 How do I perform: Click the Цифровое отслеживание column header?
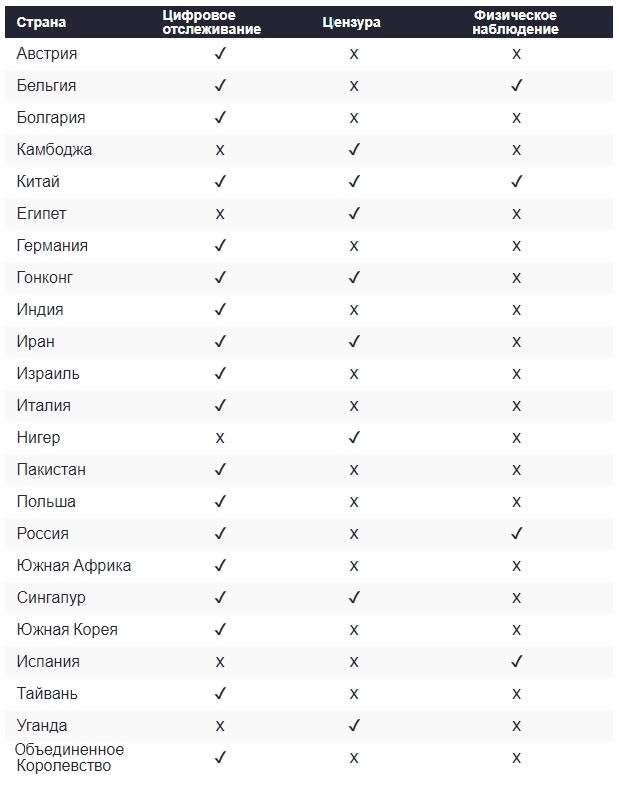pos(211,22)
